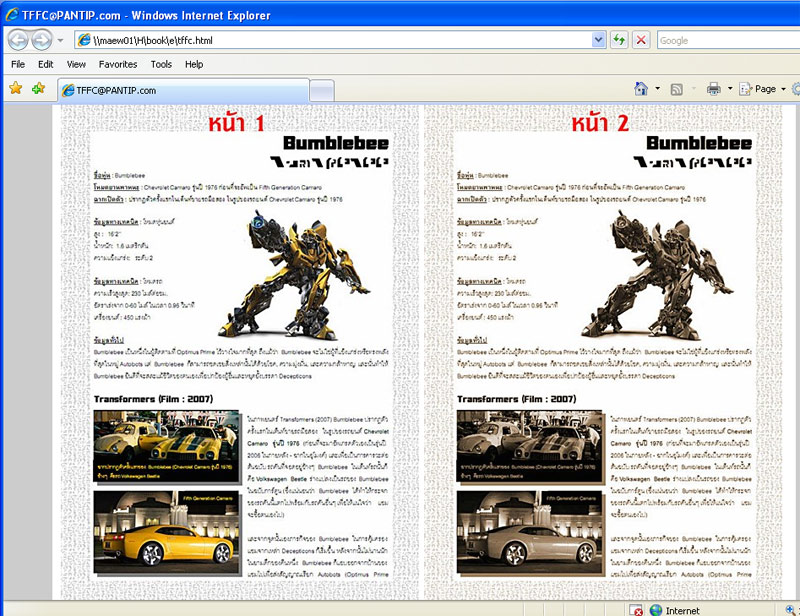
Task: Open the Page menu button
Action: point(758,89)
